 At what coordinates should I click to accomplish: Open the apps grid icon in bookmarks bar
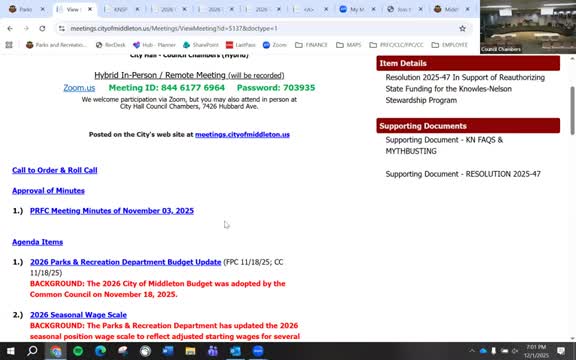[9, 45]
